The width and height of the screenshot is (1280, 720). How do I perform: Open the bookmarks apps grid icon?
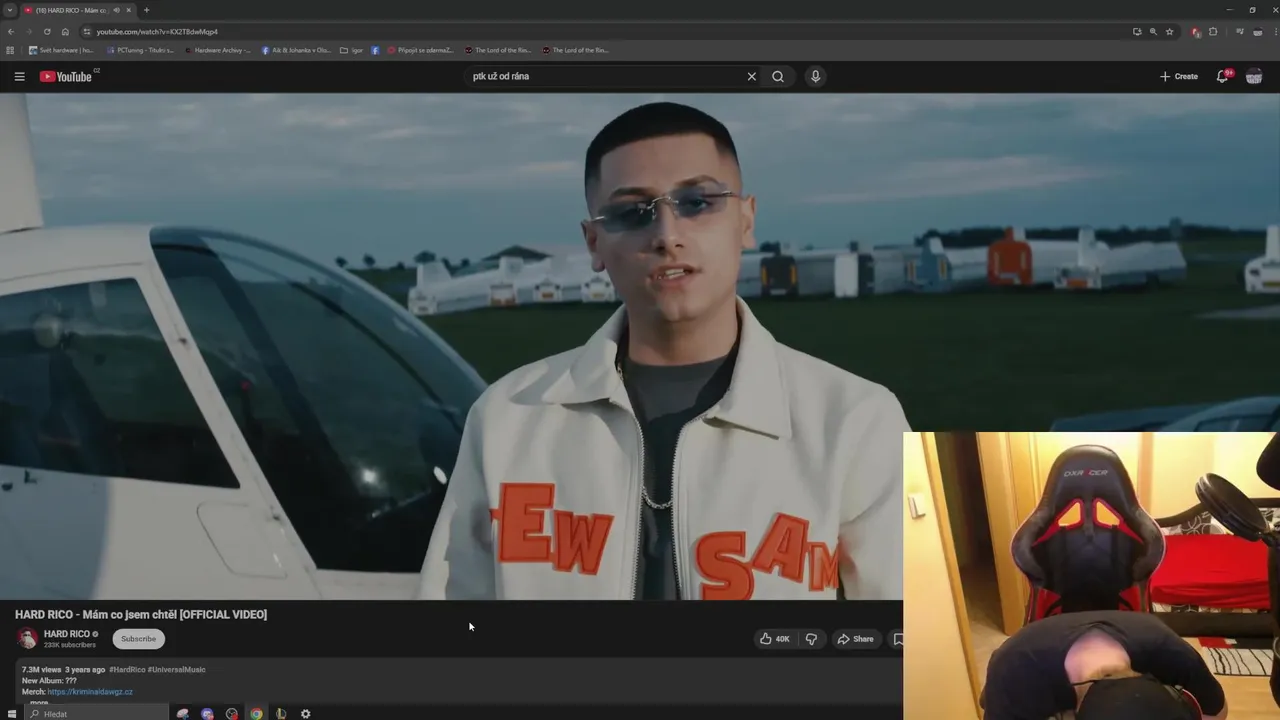pos(10,50)
